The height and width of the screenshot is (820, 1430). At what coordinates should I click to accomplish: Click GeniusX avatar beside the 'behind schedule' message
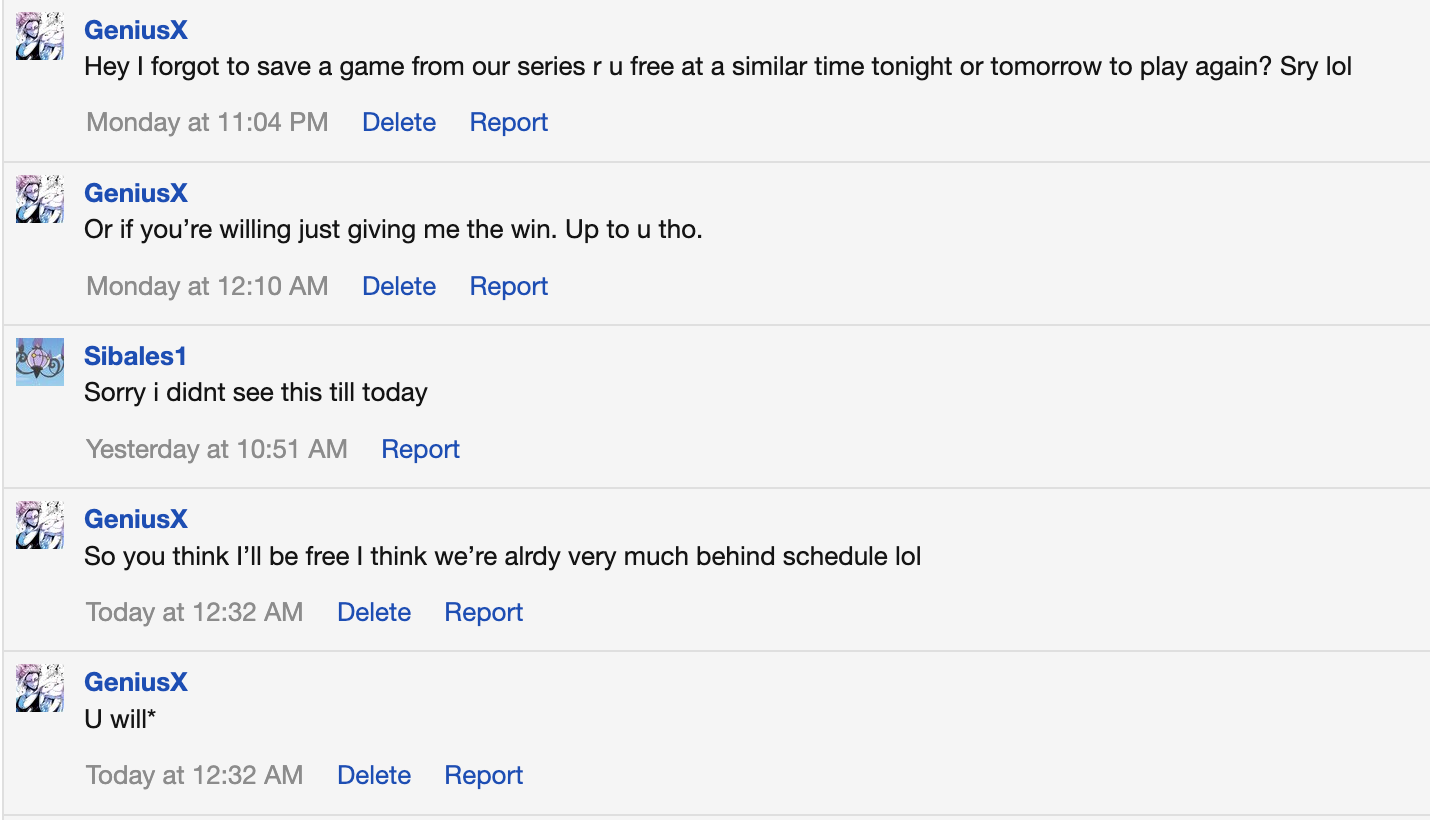[x=40, y=525]
